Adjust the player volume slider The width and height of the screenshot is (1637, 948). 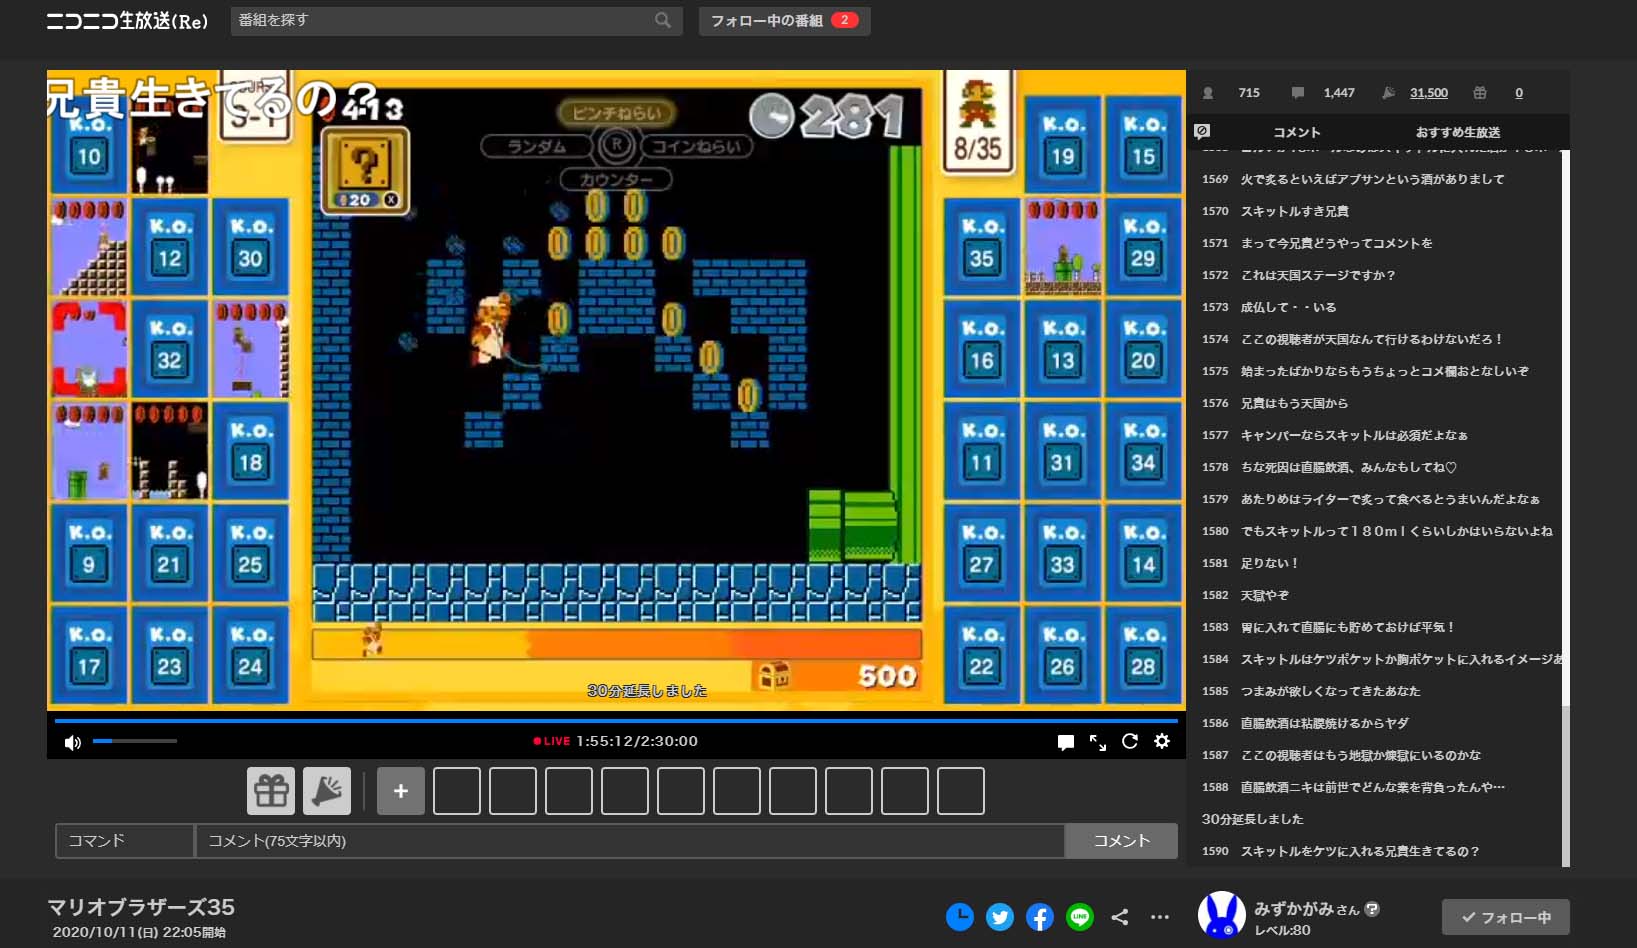134,741
